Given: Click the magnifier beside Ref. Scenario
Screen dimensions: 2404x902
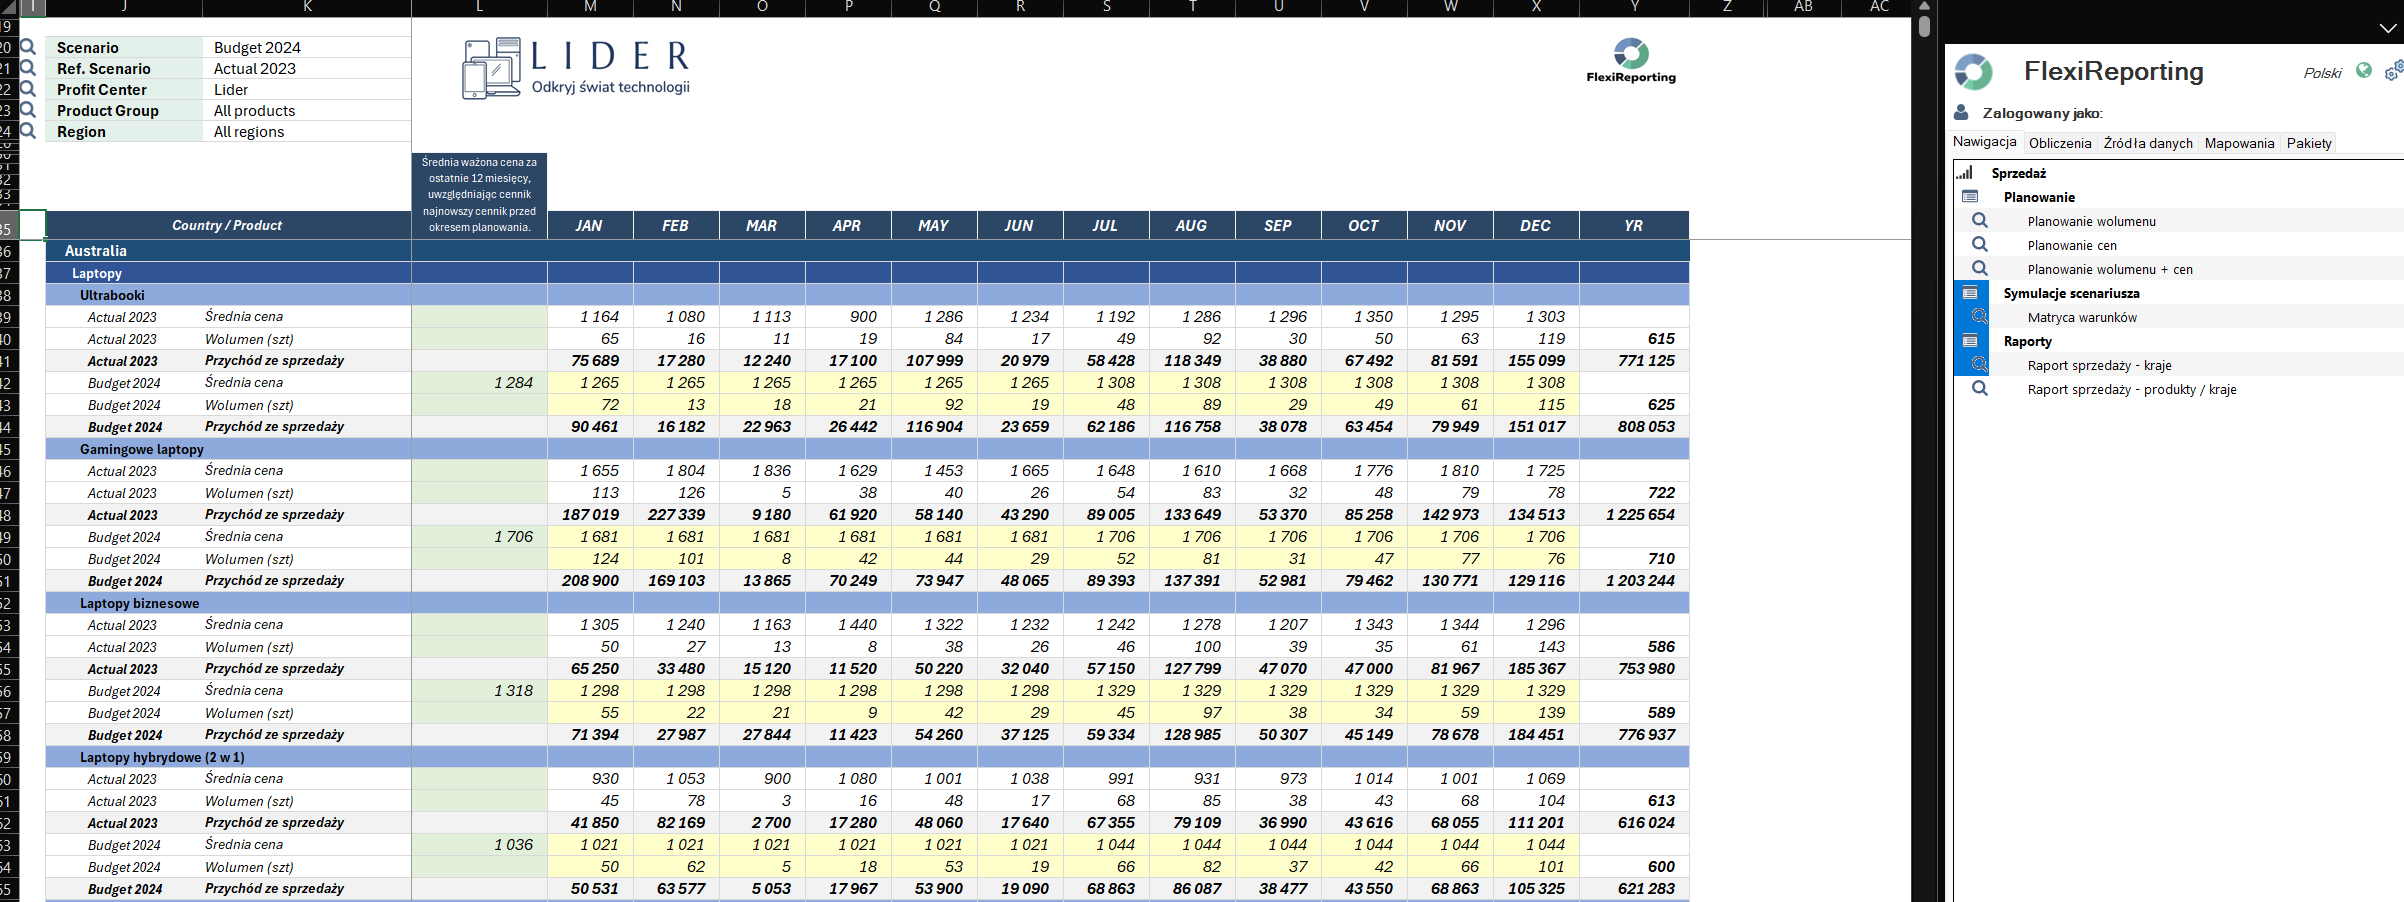Looking at the screenshot, I should coord(28,68).
